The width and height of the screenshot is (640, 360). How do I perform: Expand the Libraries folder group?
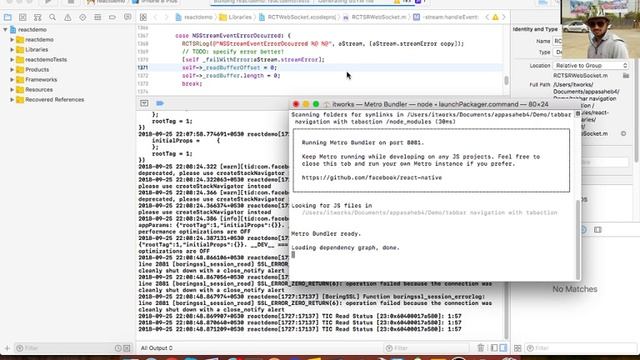(12, 50)
